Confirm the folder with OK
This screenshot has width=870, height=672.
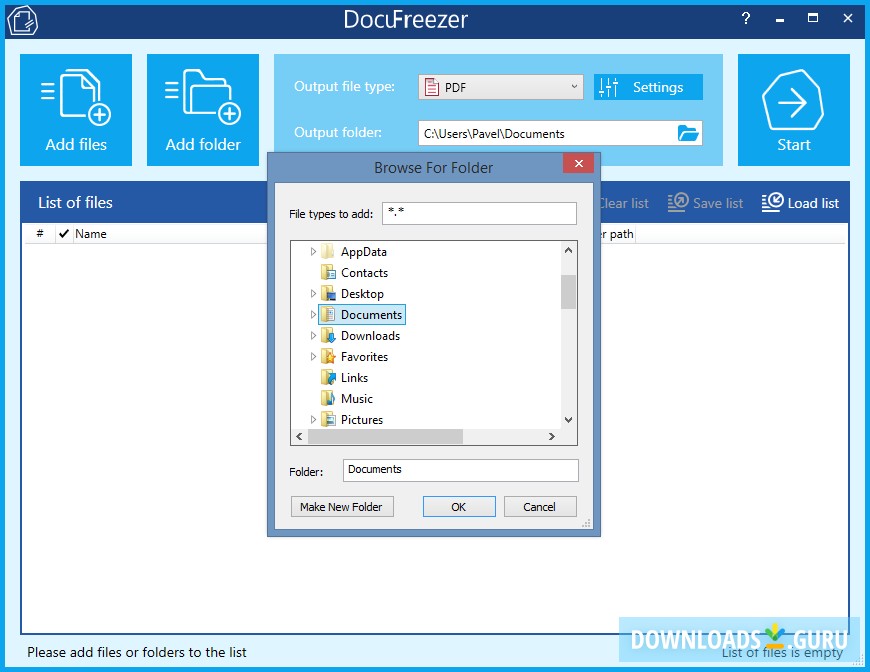pos(459,507)
